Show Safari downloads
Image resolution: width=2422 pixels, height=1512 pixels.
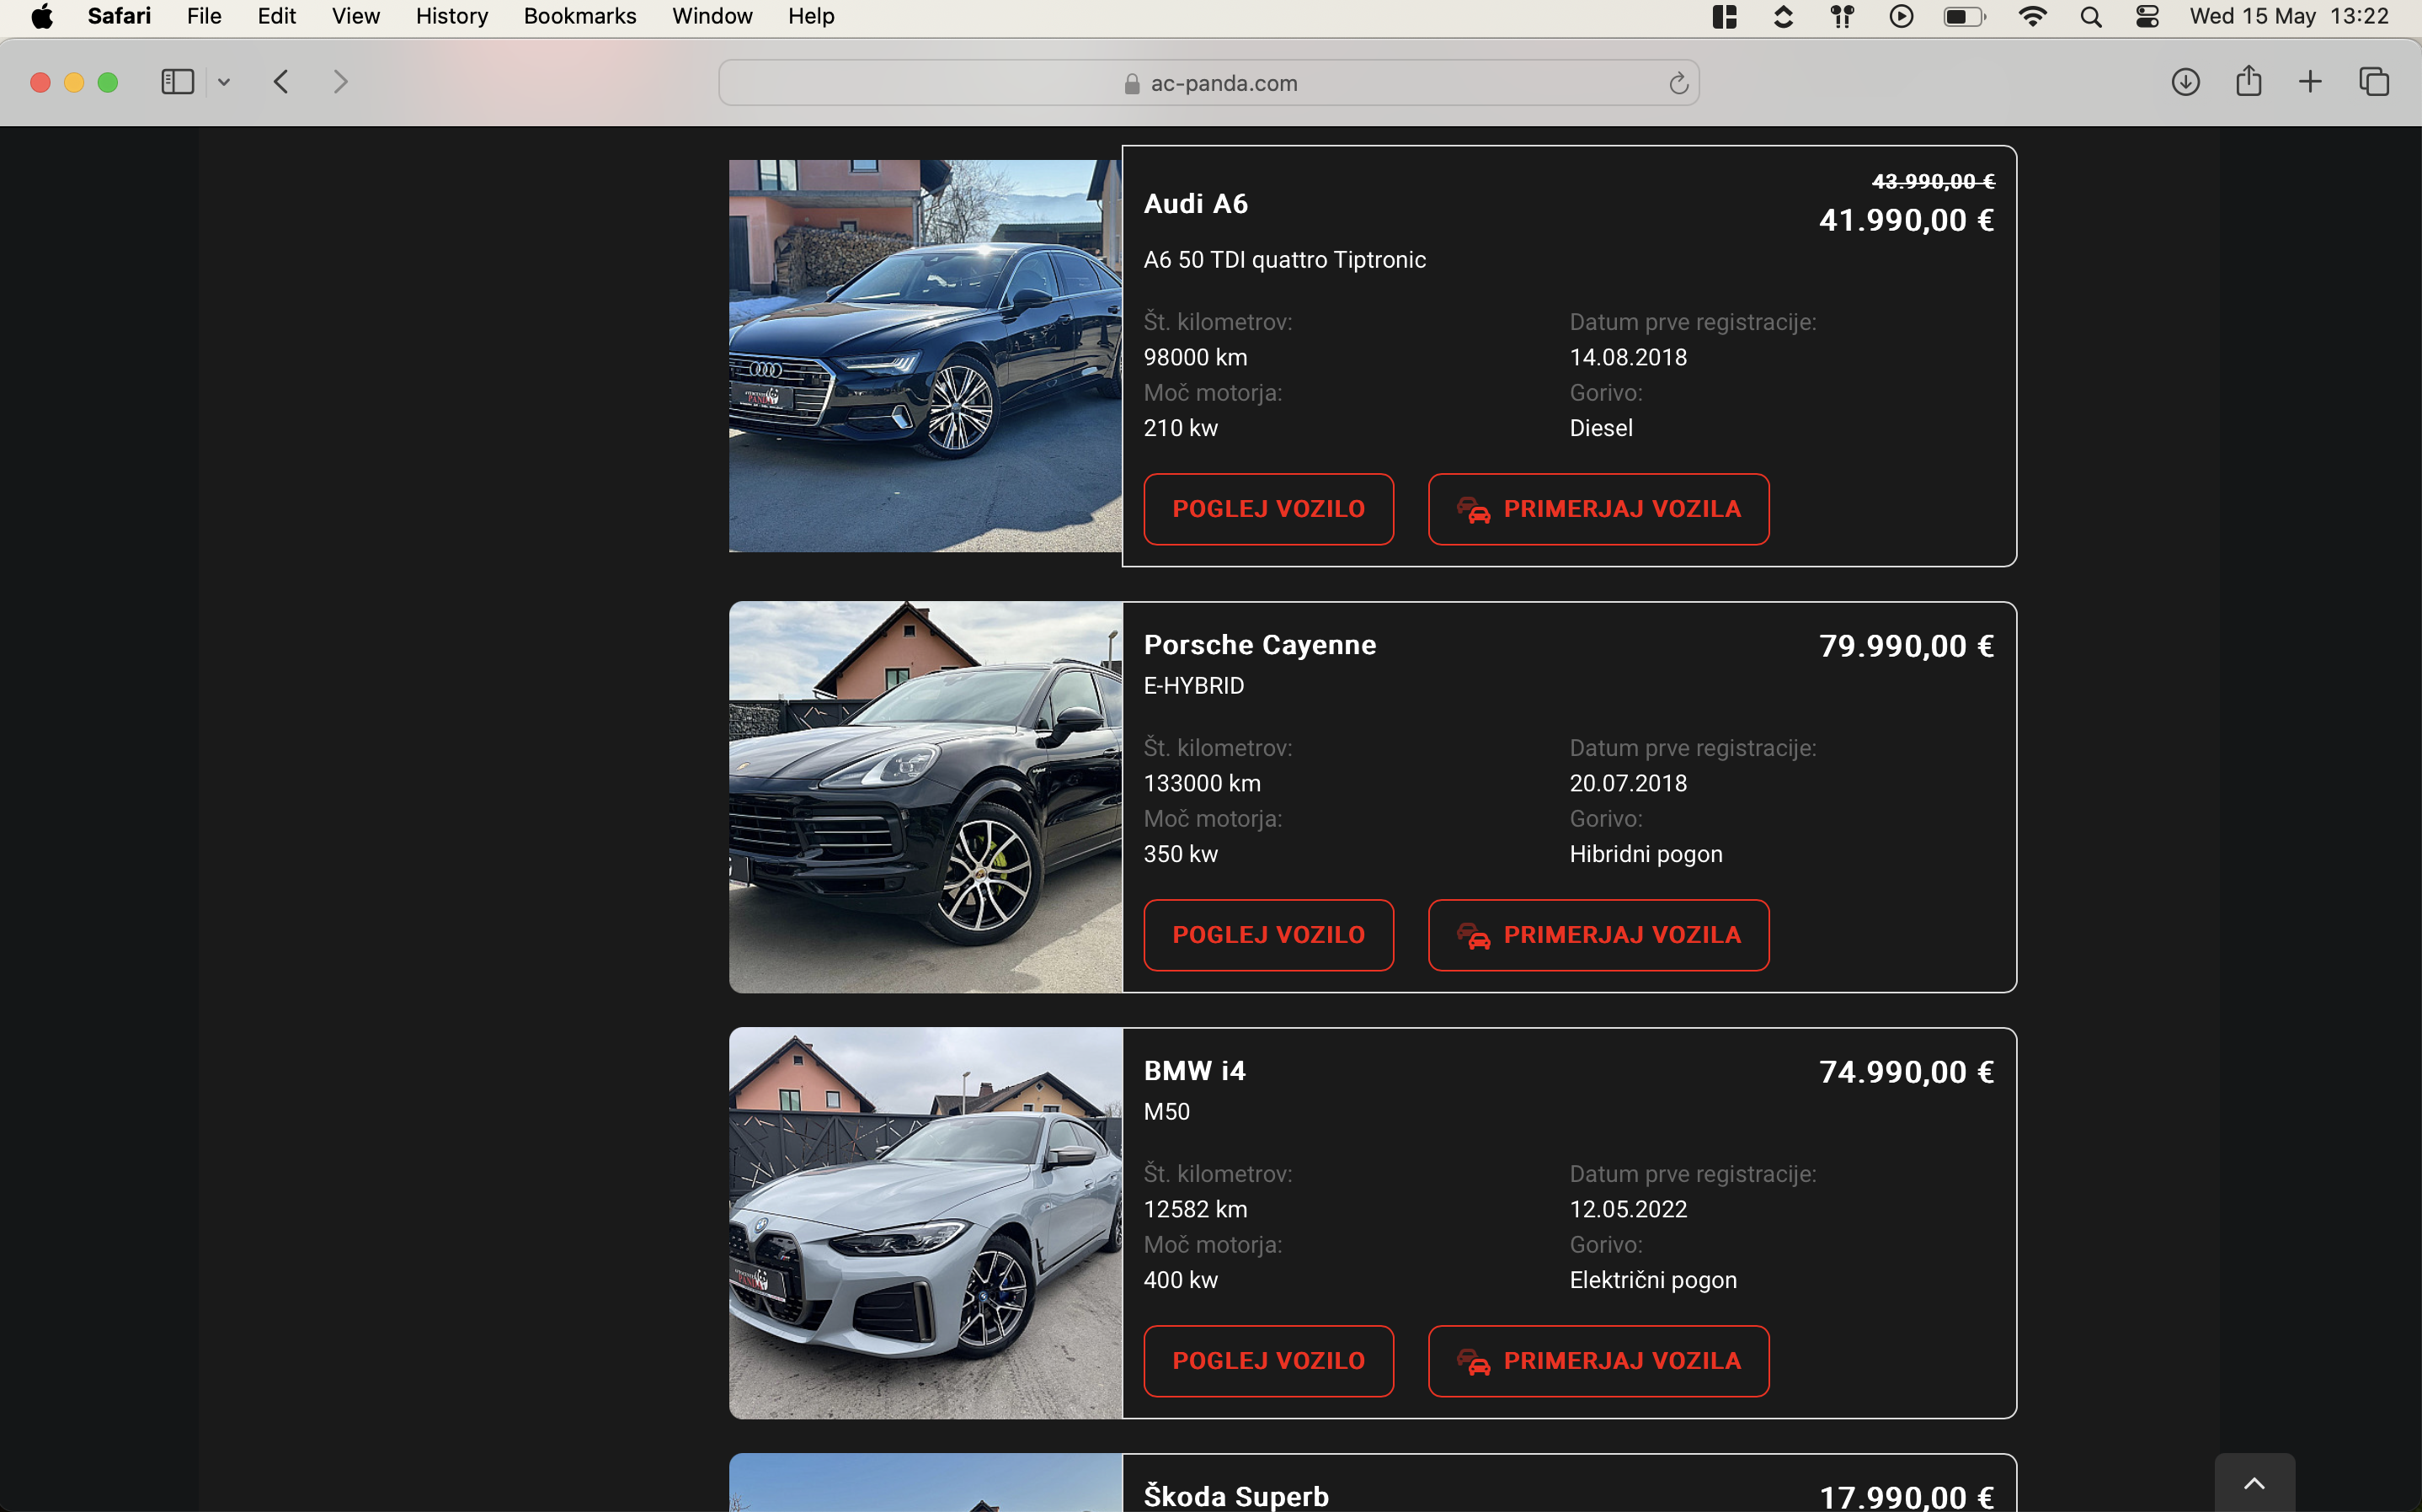2185,82
